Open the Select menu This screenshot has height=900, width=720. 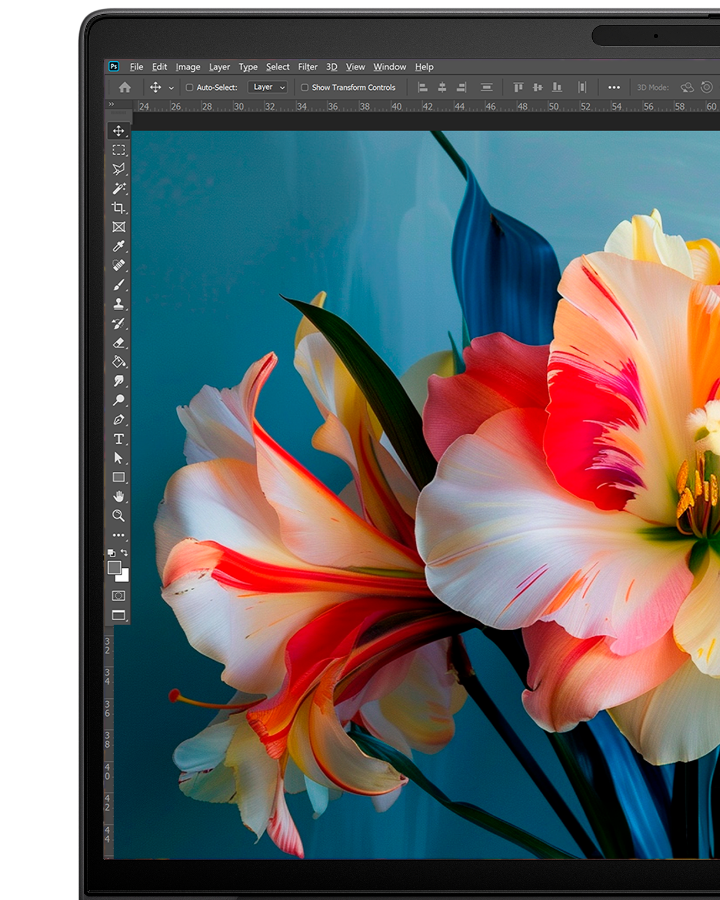click(x=278, y=67)
